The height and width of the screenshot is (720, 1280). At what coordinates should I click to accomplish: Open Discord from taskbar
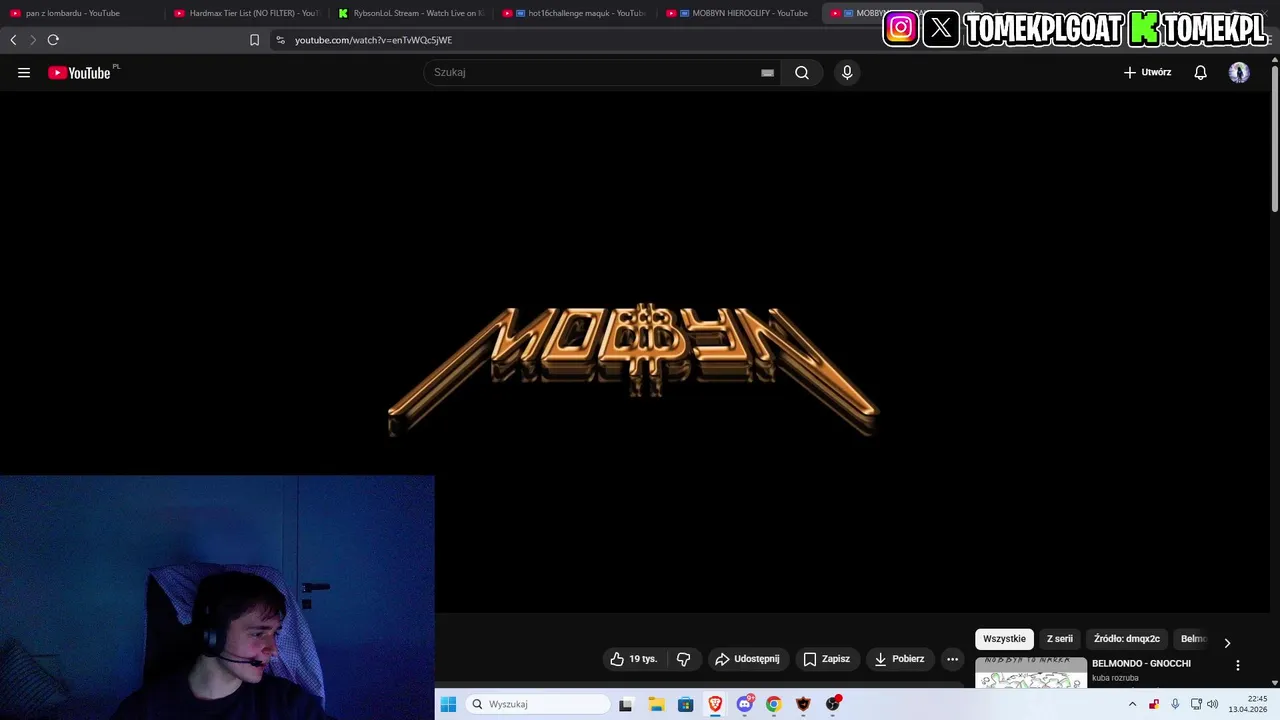[x=745, y=704]
